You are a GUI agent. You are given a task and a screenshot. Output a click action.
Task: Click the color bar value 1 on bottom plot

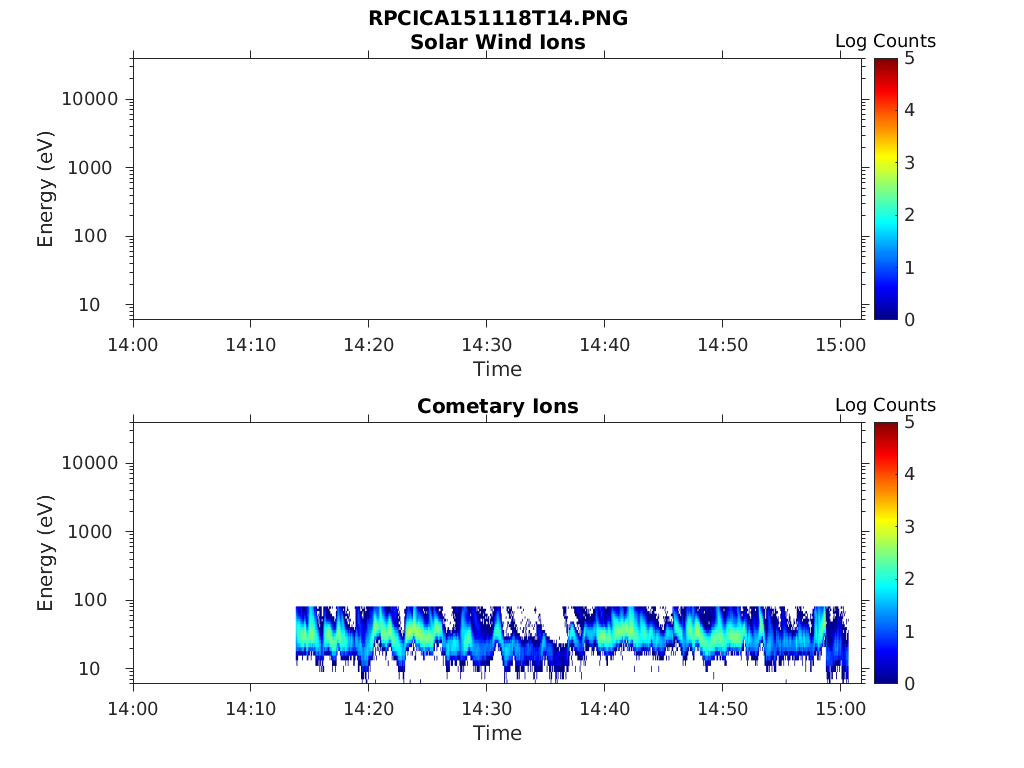[909, 632]
